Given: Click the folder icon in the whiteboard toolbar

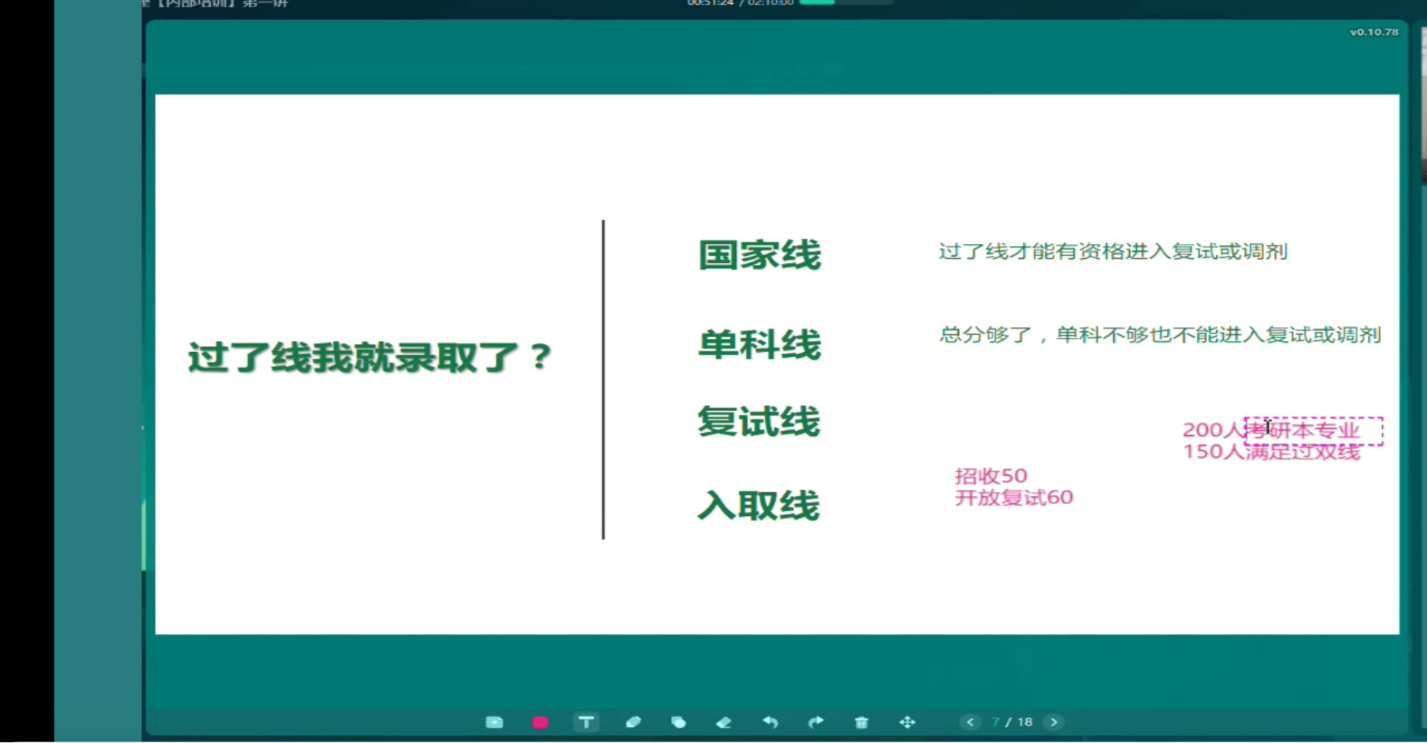Looking at the screenshot, I should click(494, 722).
